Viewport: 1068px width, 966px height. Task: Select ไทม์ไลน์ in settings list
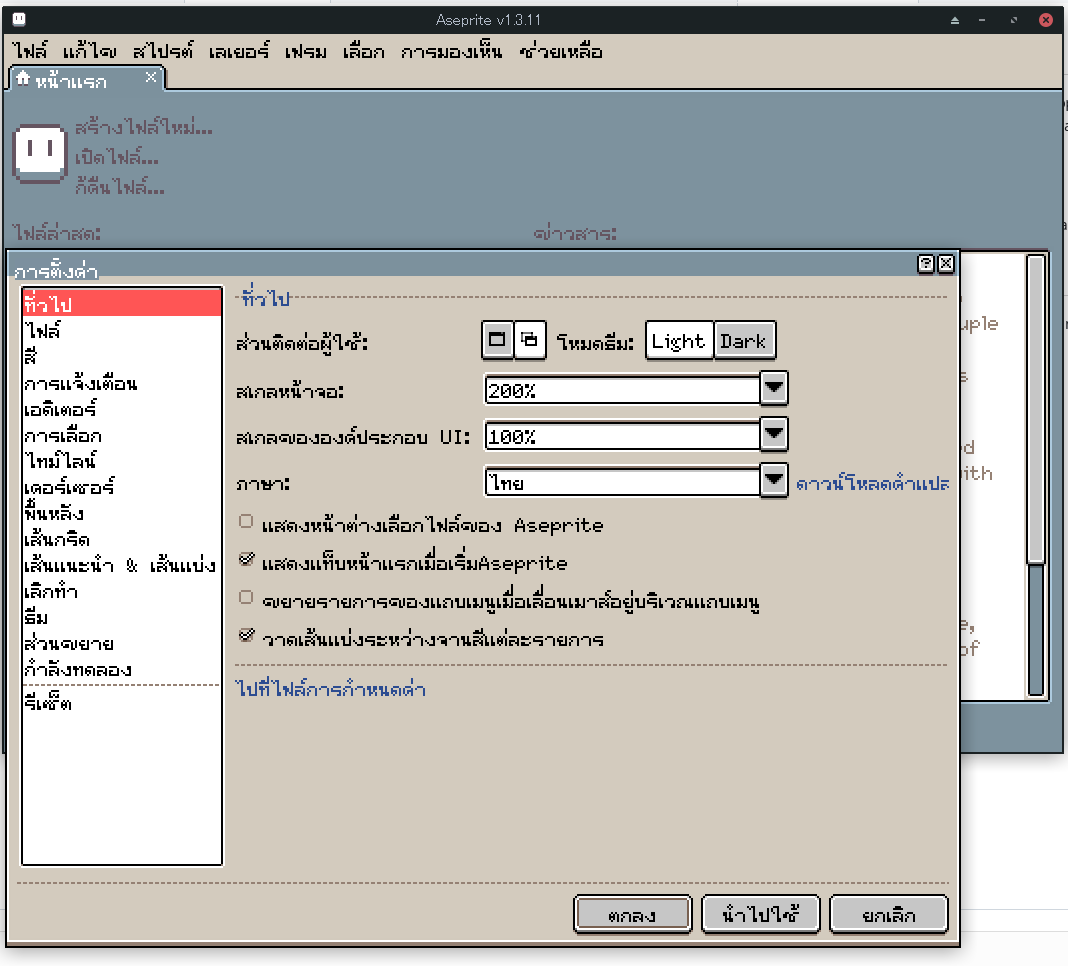[122, 461]
